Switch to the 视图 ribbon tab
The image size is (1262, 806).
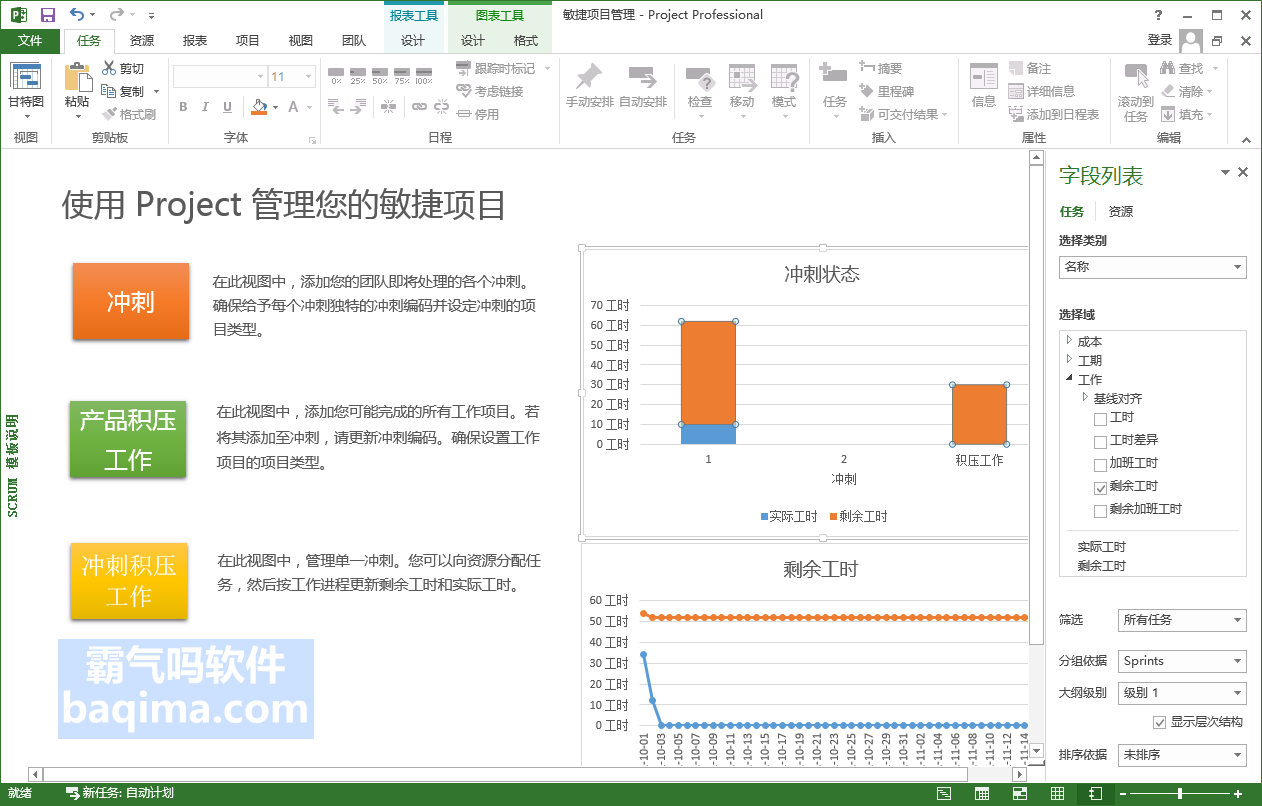pyautogui.click(x=301, y=41)
